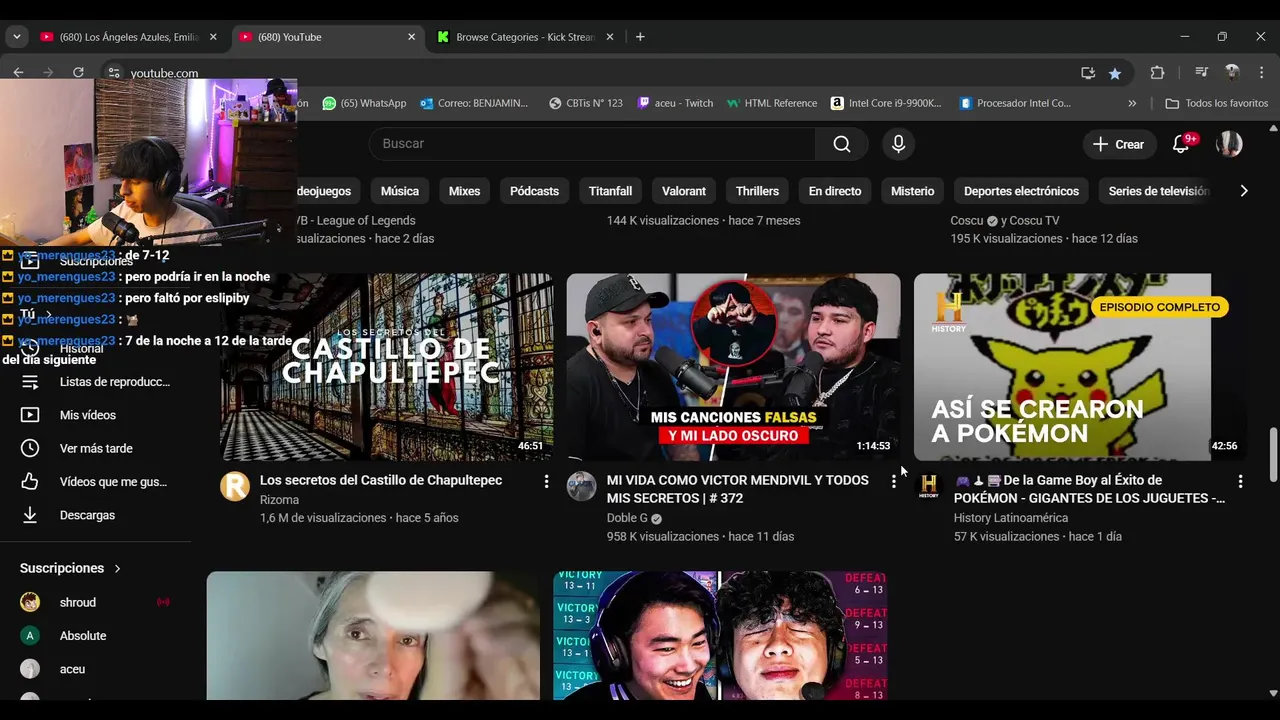Open the YouTube account avatar menu
This screenshot has width=1280, height=720.
tap(1229, 144)
